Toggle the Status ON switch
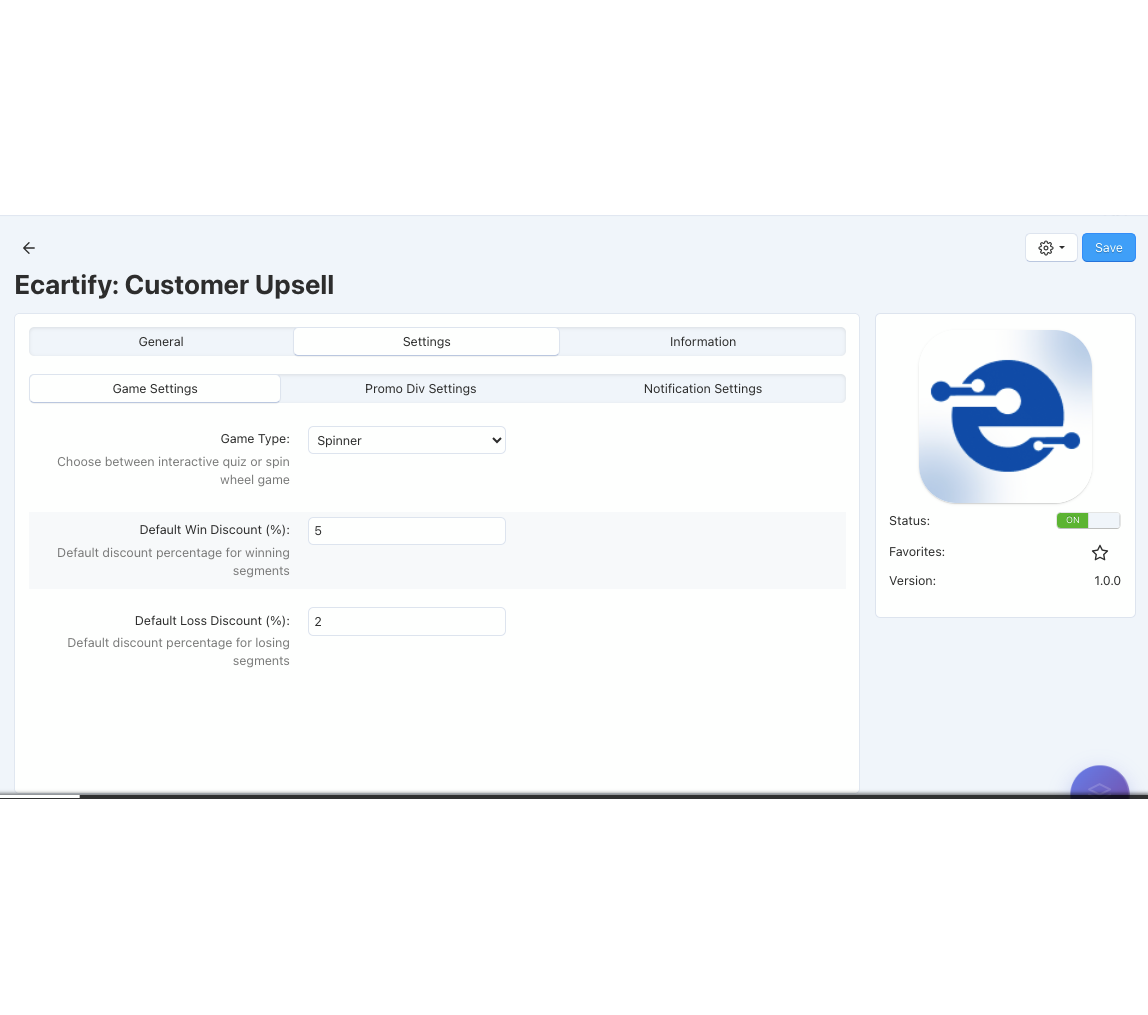Screen dimensions: 1148x1015 tap(1088, 521)
